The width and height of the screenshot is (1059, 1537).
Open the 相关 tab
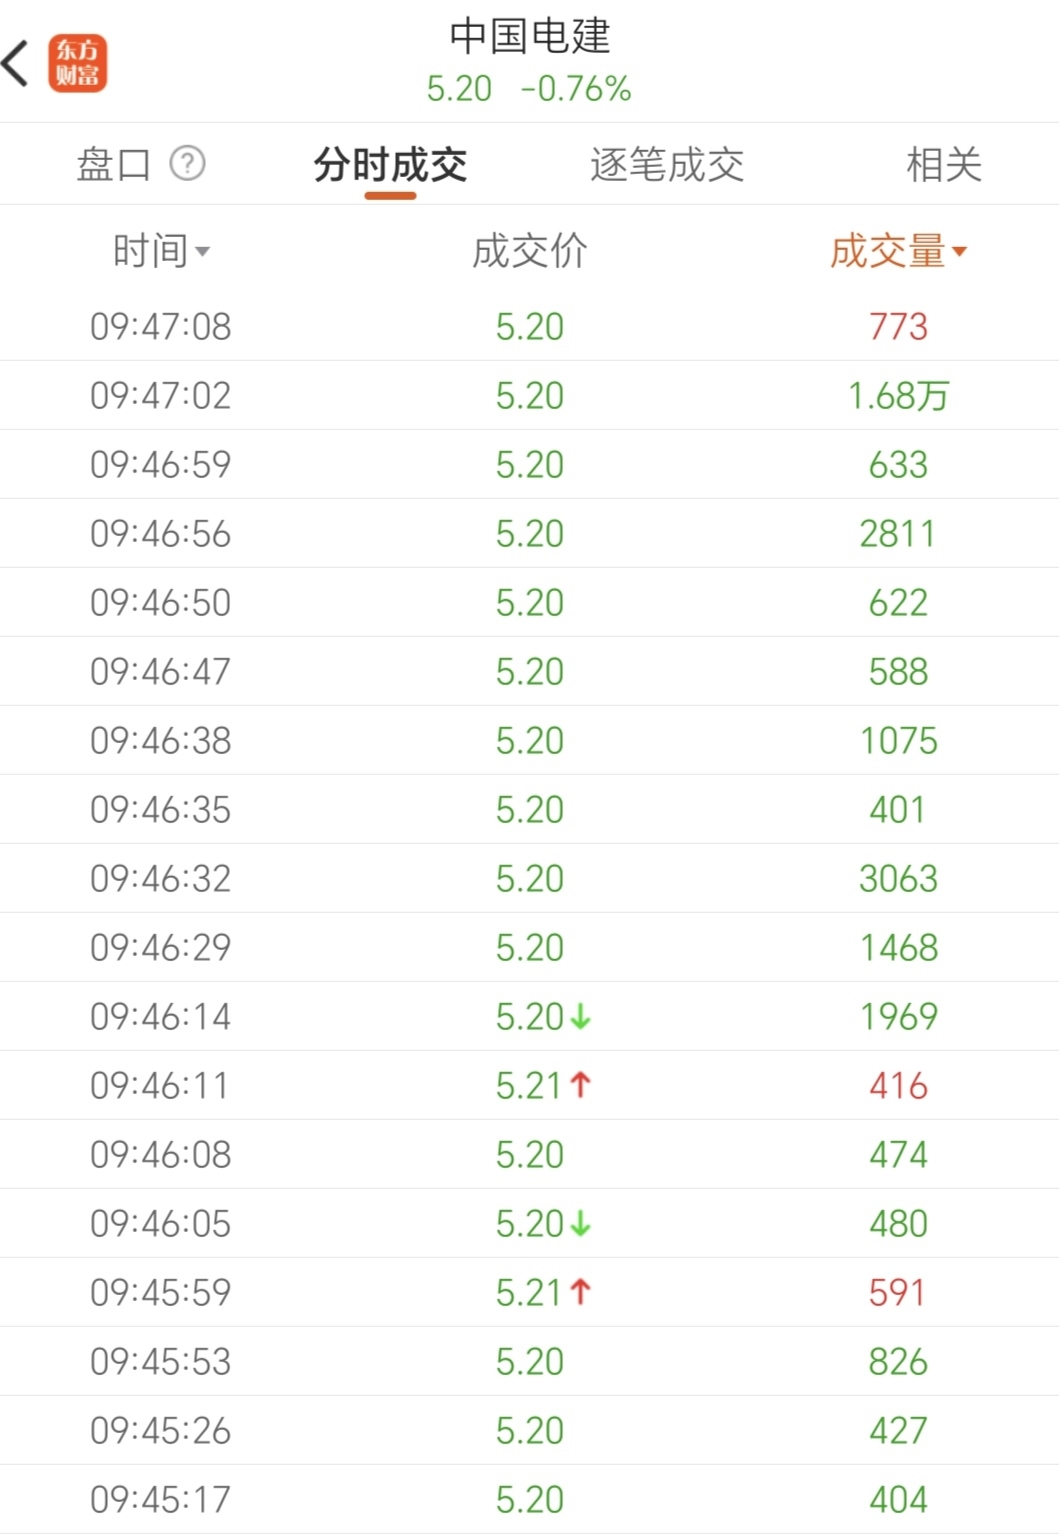coord(943,164)
